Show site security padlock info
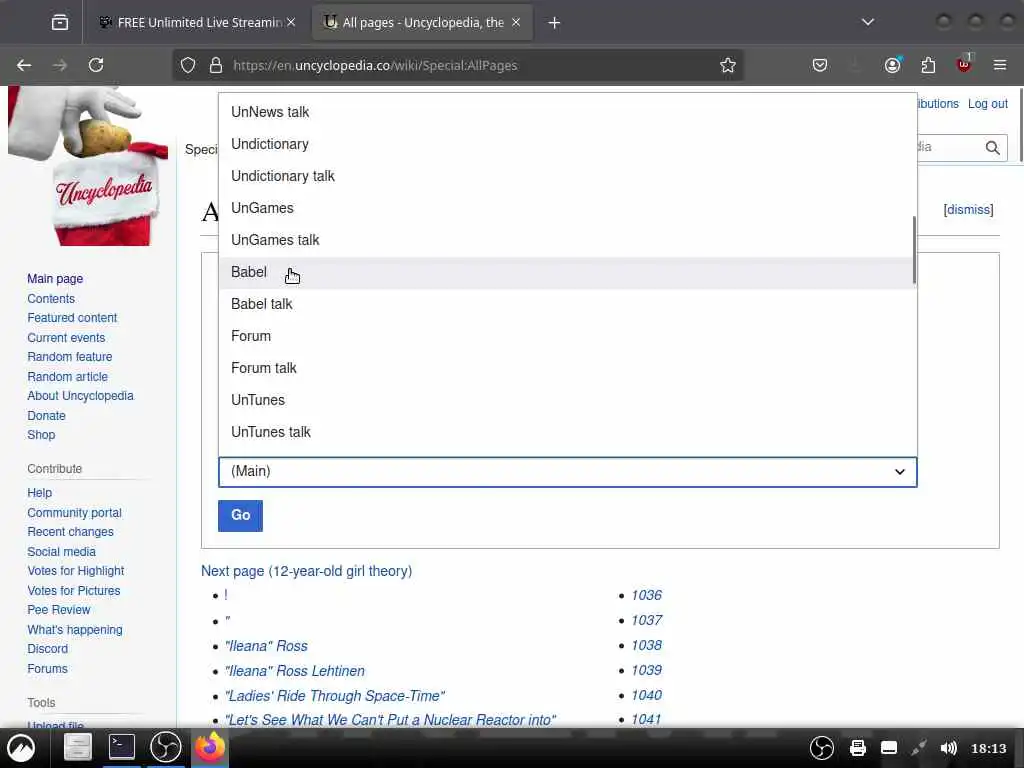 click(x=216, y=65)
